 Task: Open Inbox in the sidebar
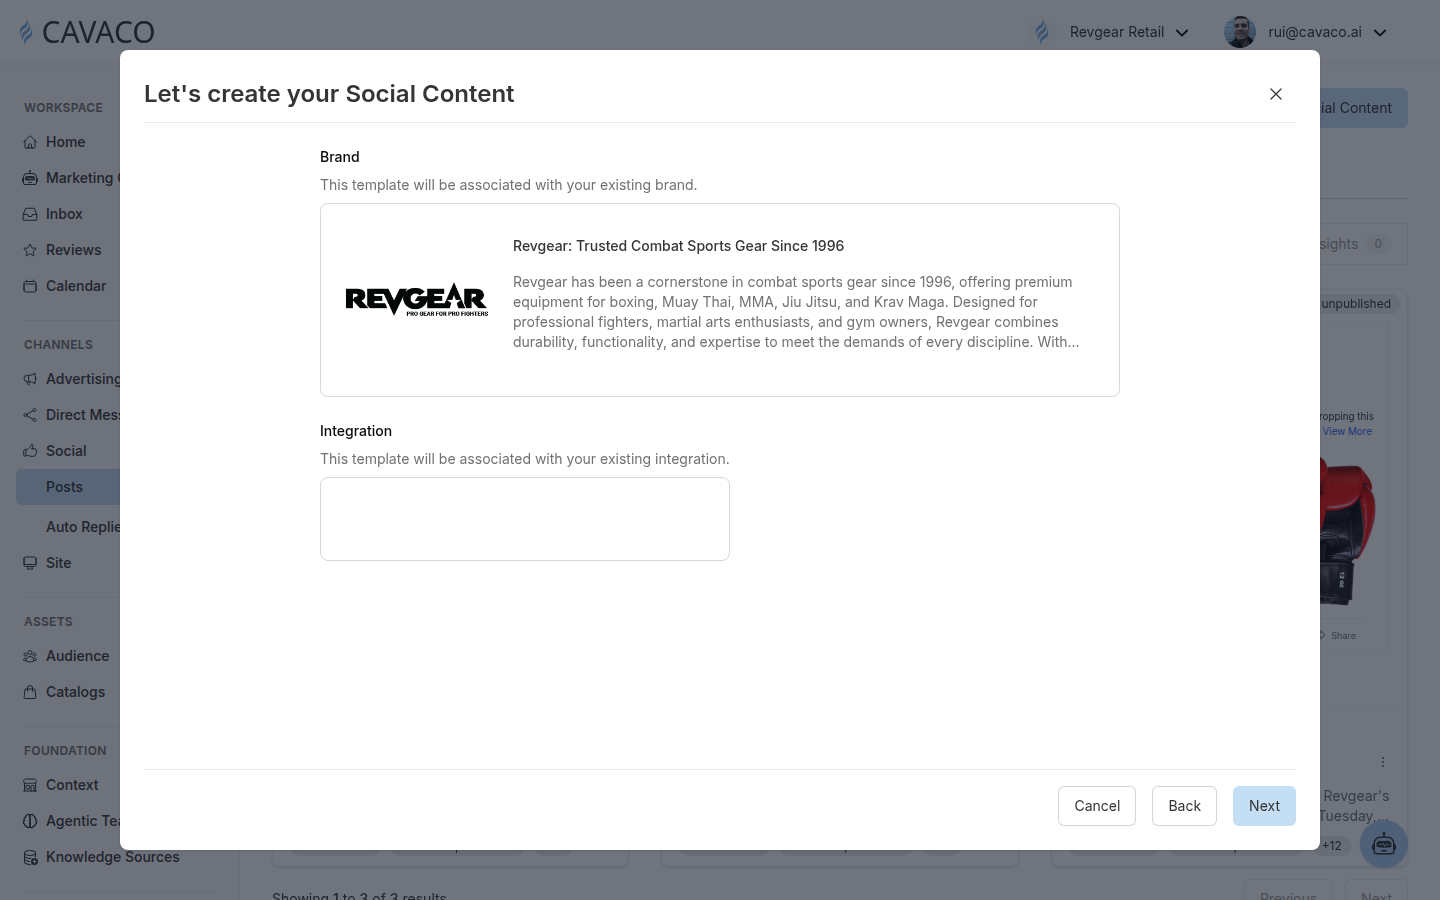64,214
